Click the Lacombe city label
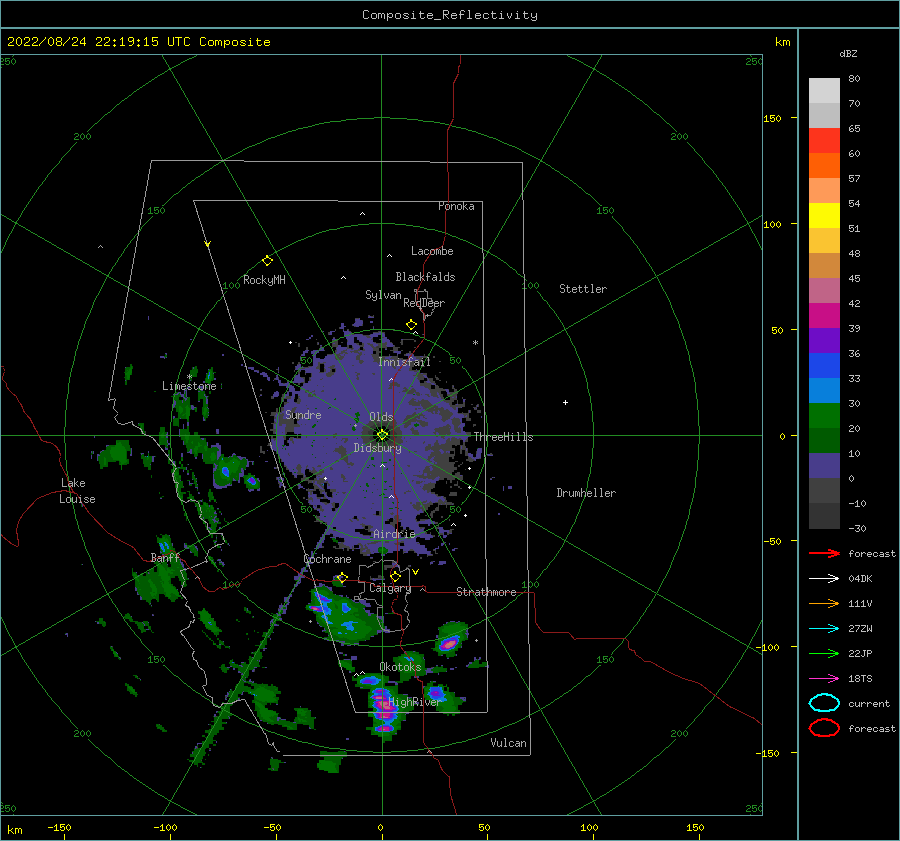900x841 pixels. [432, 251]
